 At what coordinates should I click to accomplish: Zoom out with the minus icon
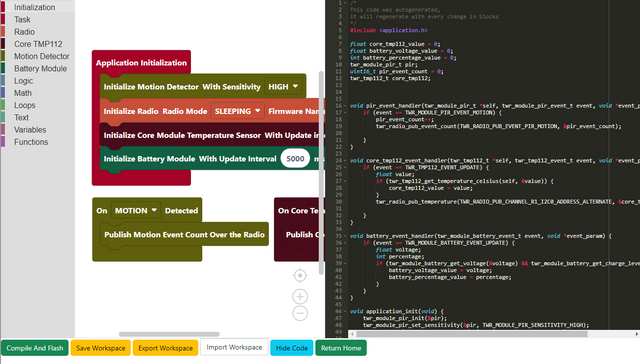[x=300, y=313]
